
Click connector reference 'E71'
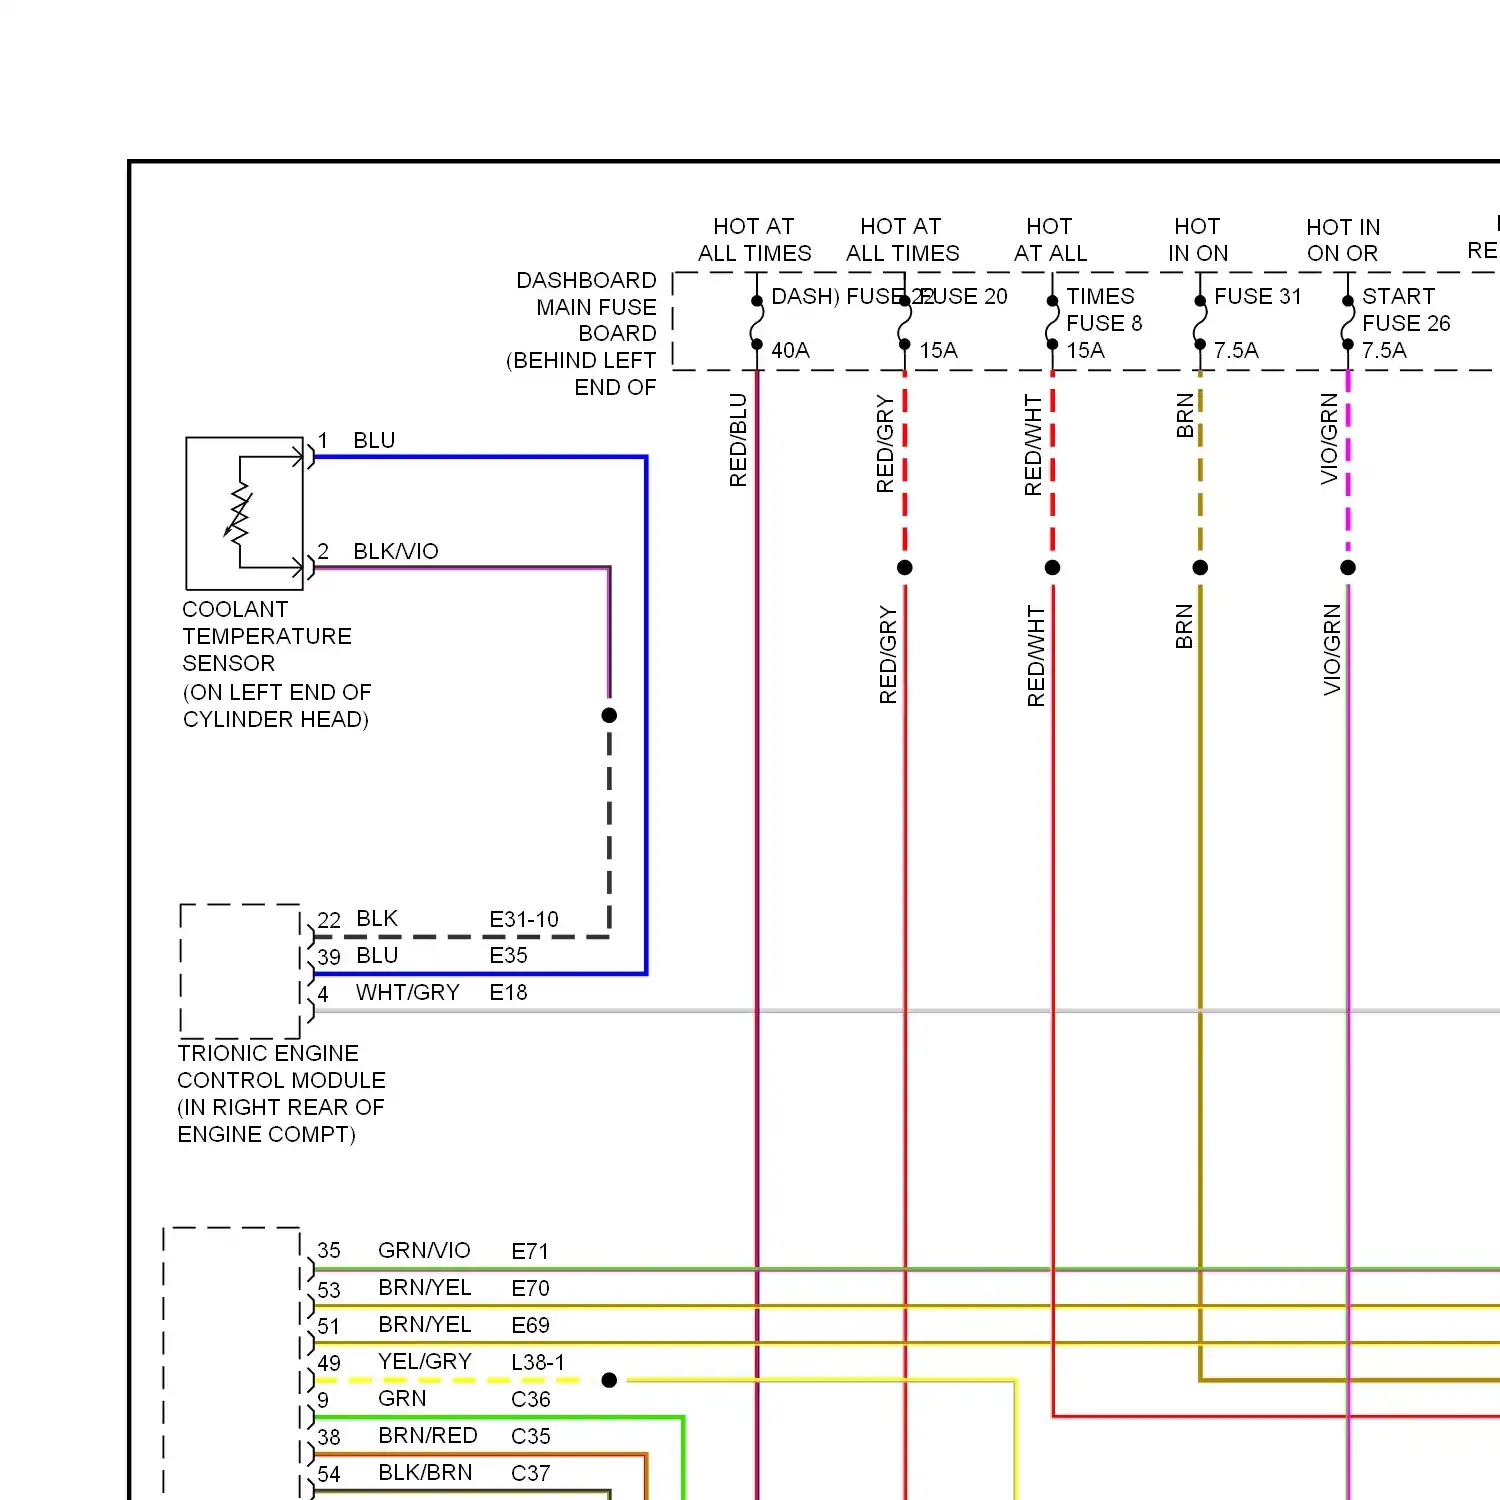pos(530,1251)
